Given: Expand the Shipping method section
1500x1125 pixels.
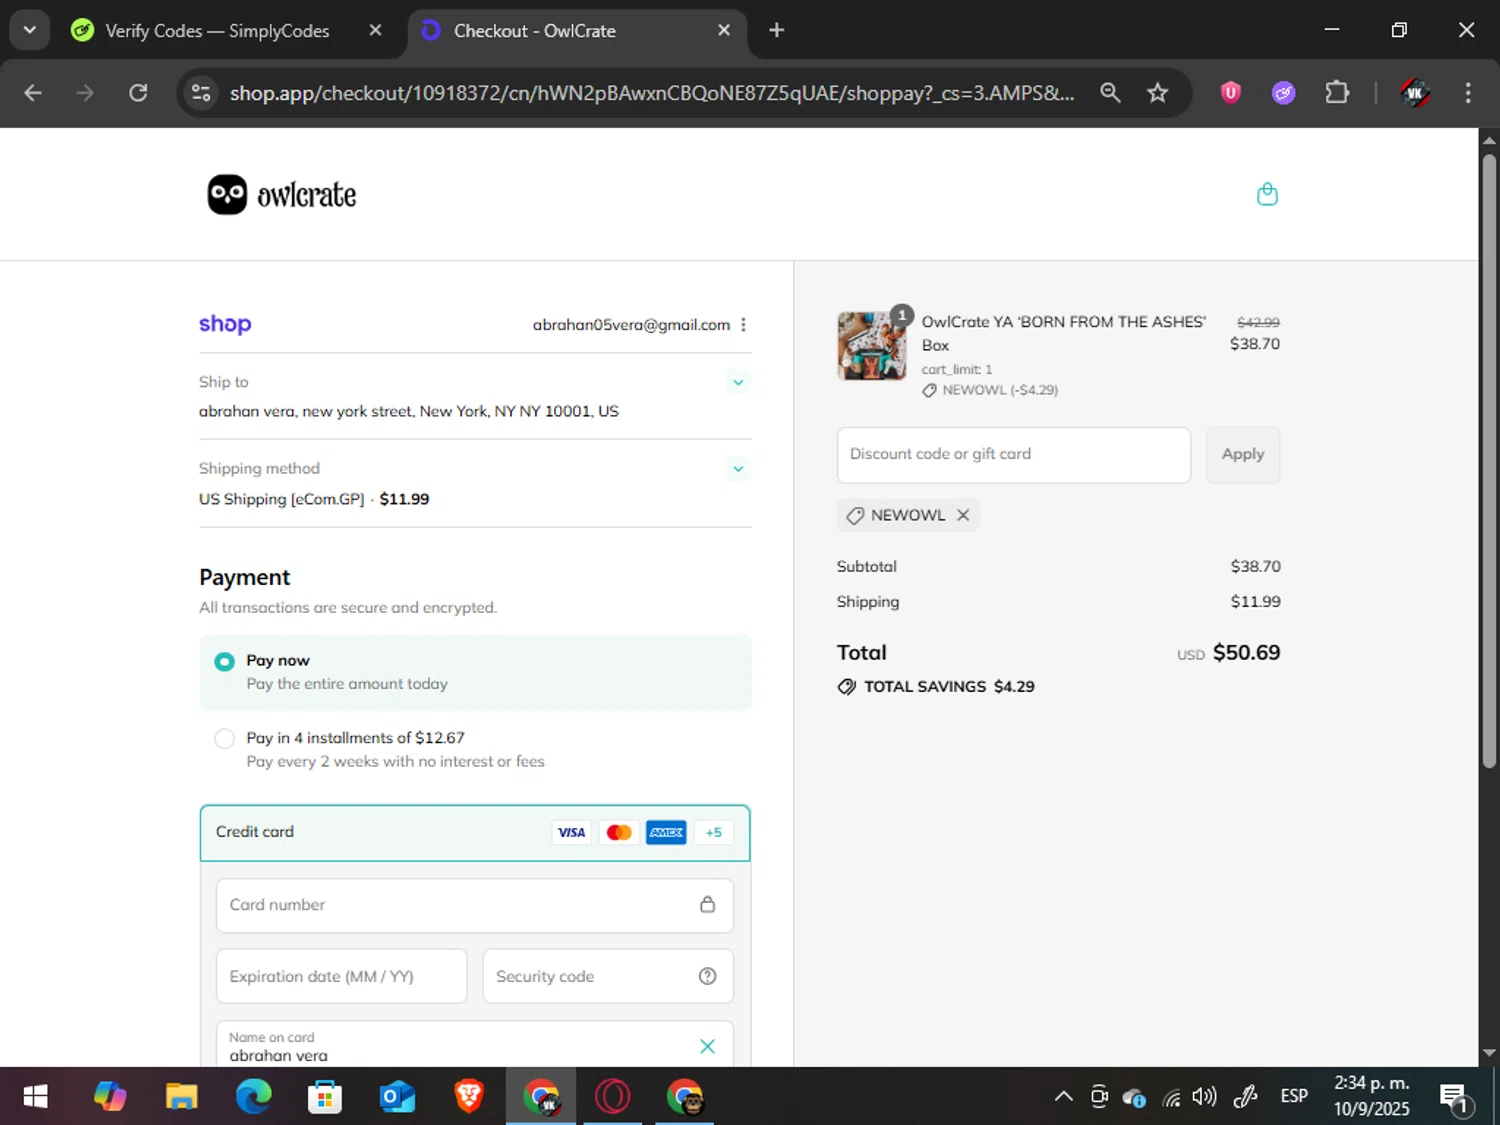Looking at the screenshot, I should pos(738,469).
